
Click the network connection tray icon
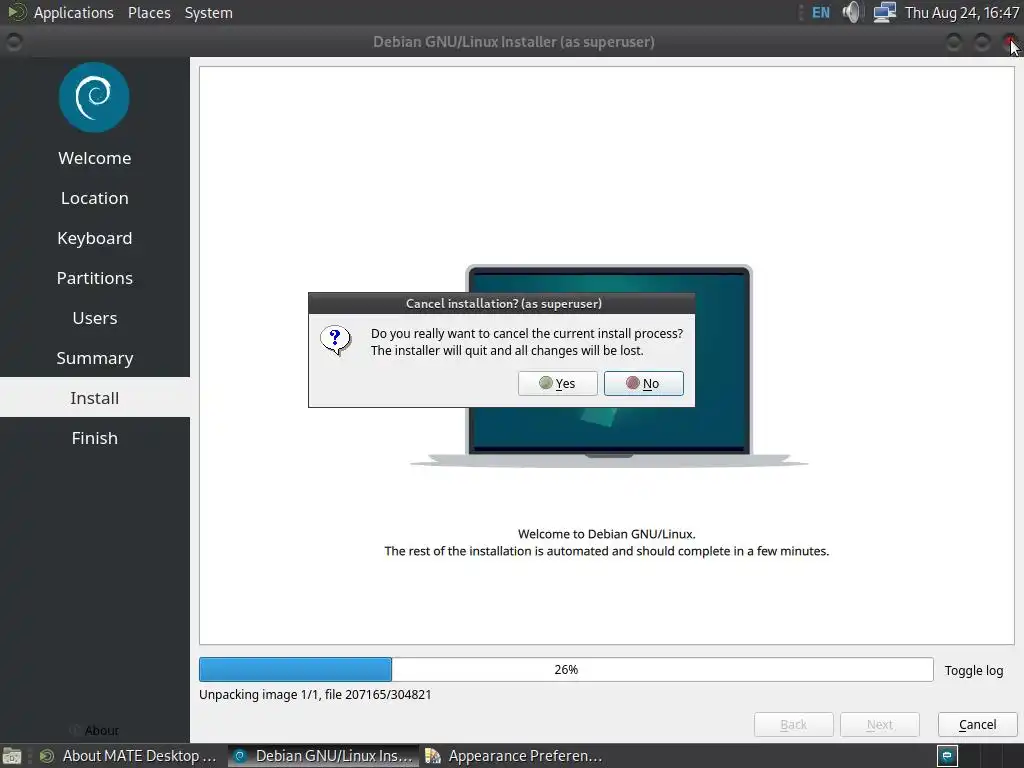pos(885,12)
